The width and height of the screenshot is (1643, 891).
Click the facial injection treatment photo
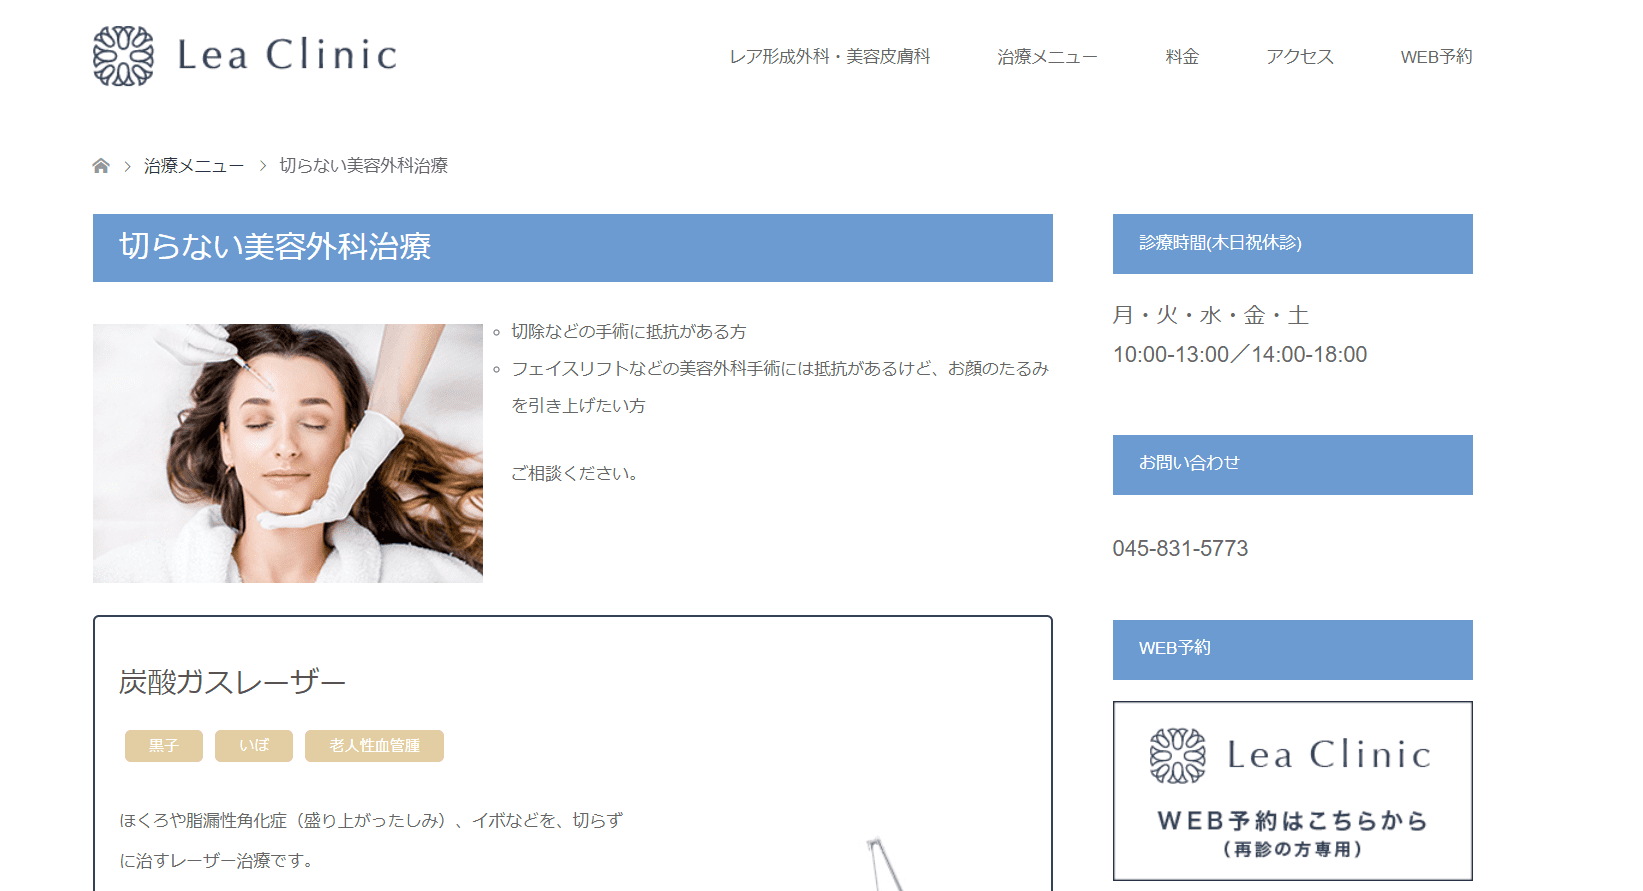pos(288,453)
